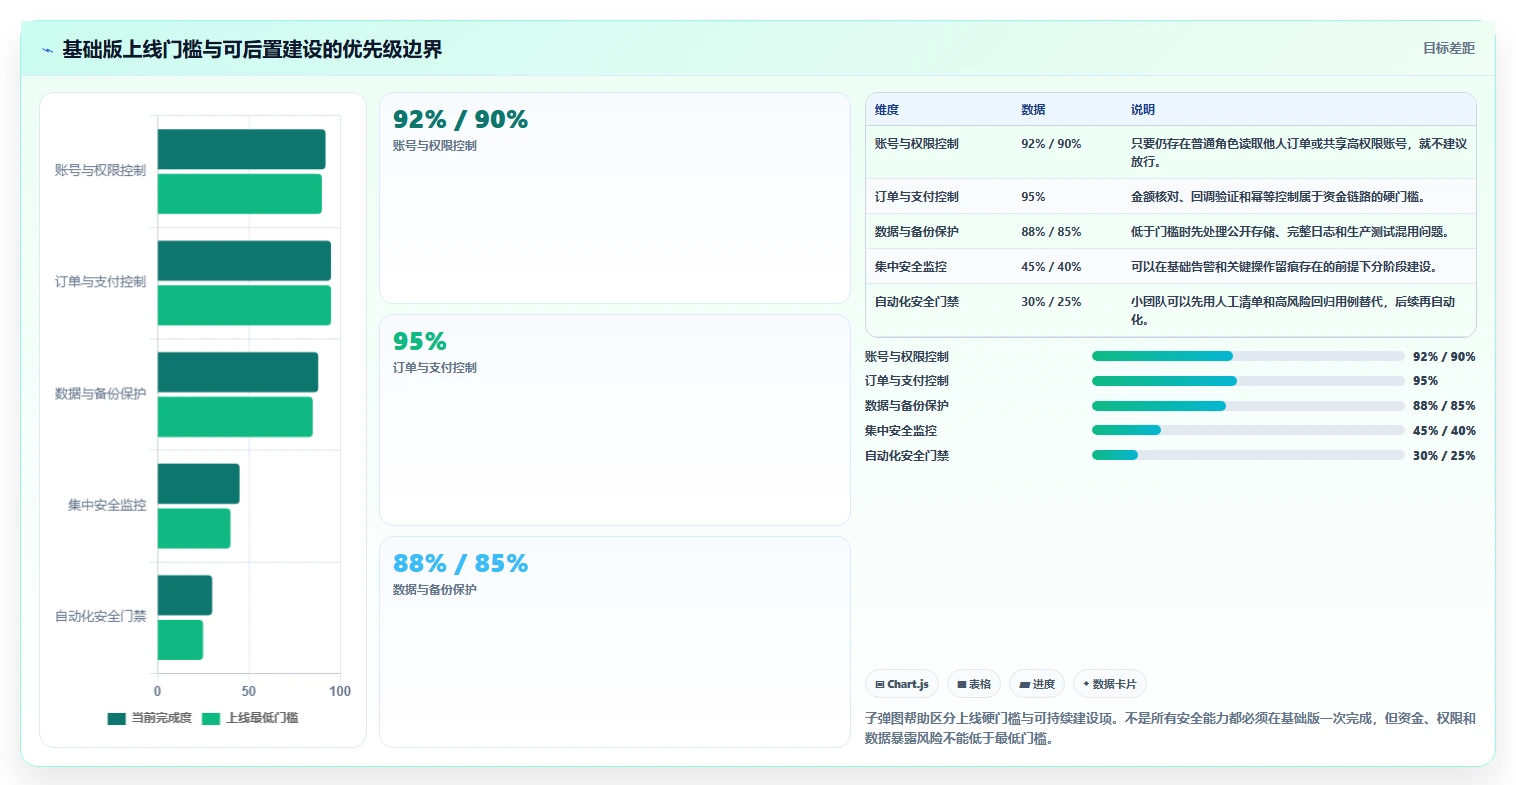Click the chart axis label 订单与支付控制
This screenshot has width=1516, height=785.
point(100,282)
